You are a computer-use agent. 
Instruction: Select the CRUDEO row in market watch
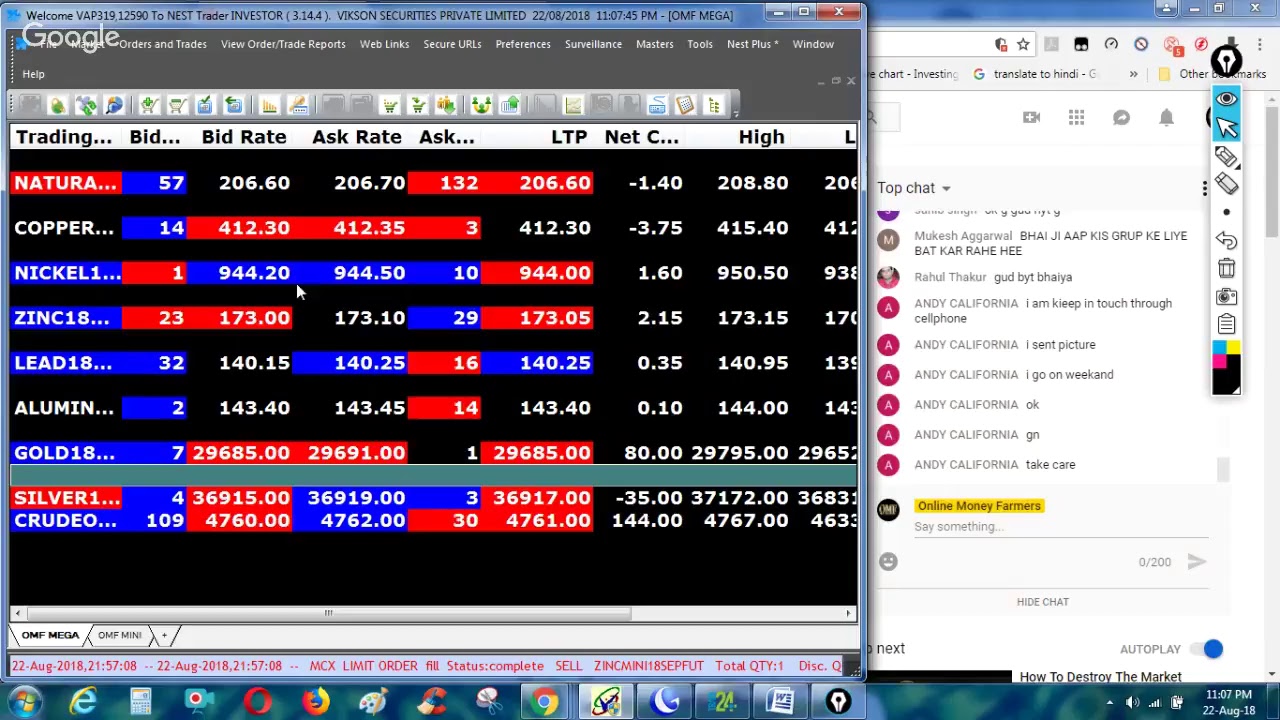[x=434, y=521]
